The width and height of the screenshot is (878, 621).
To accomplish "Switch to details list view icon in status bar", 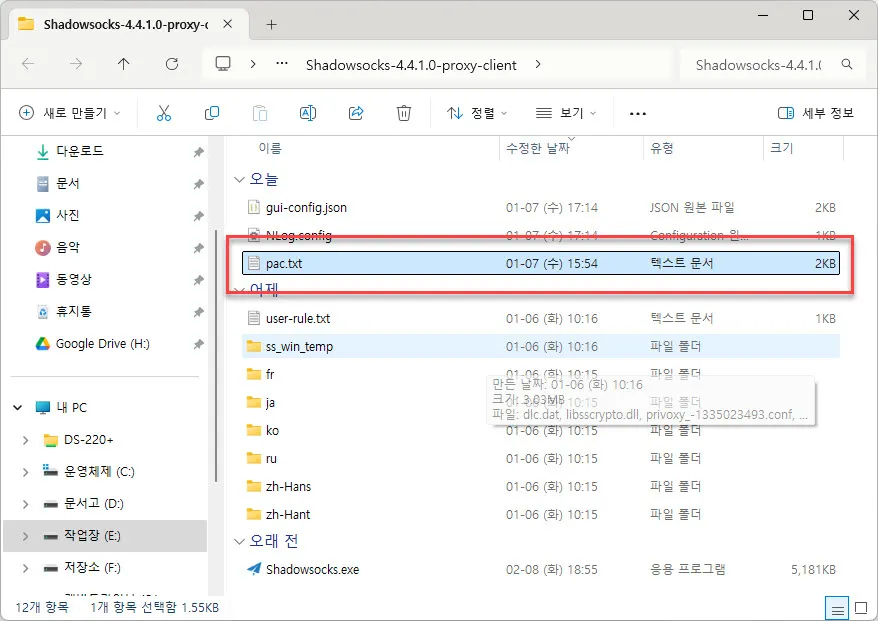I will (837, 609).
